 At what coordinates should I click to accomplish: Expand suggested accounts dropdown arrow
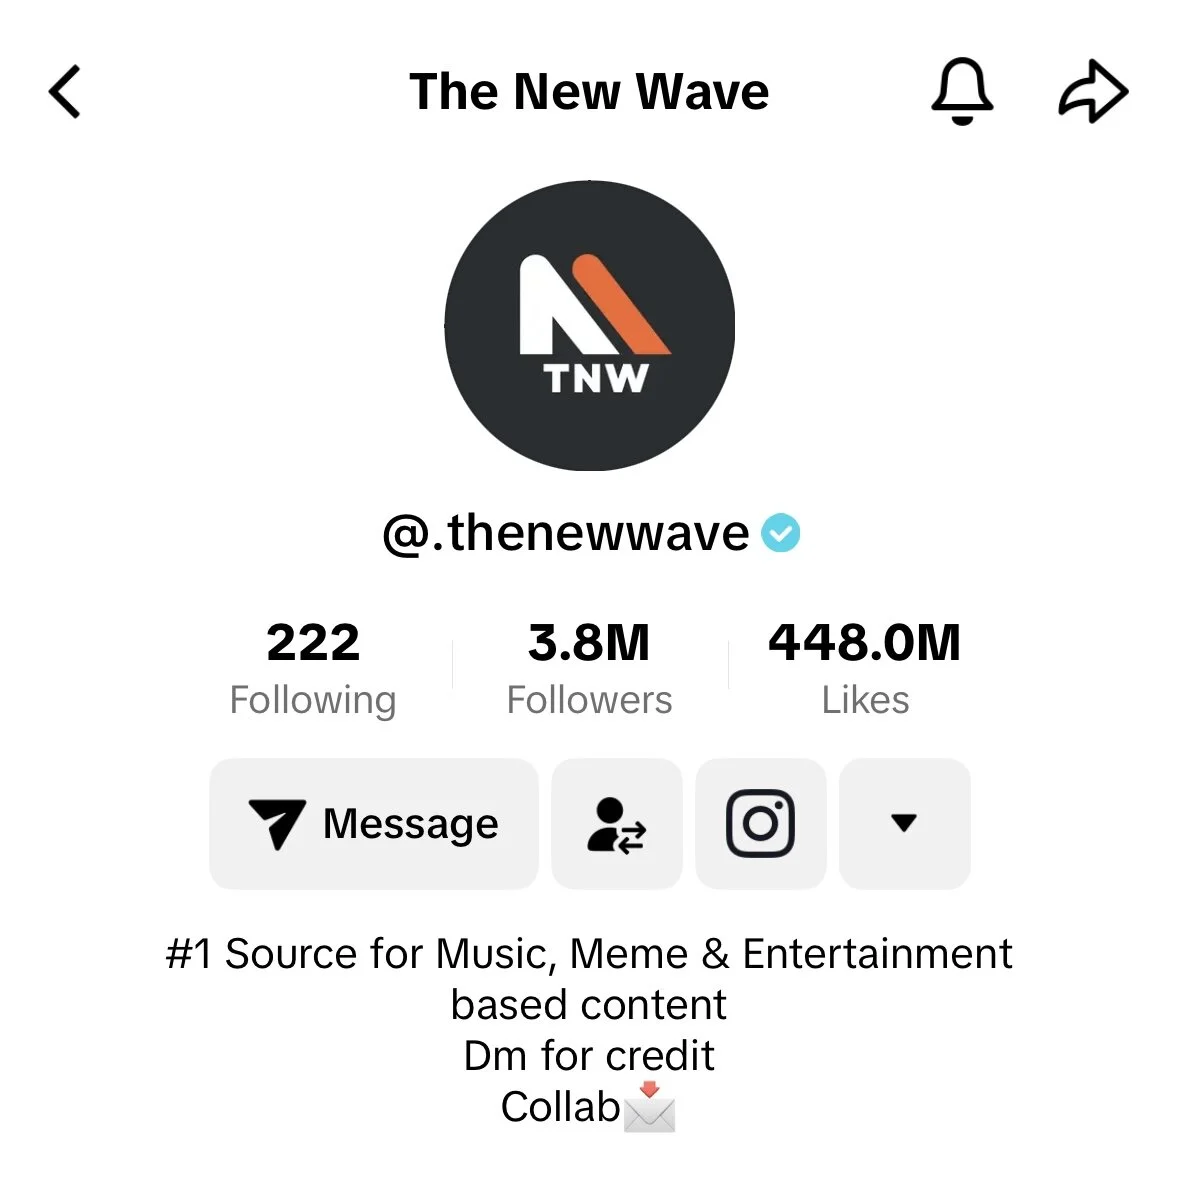pos(905,823)
